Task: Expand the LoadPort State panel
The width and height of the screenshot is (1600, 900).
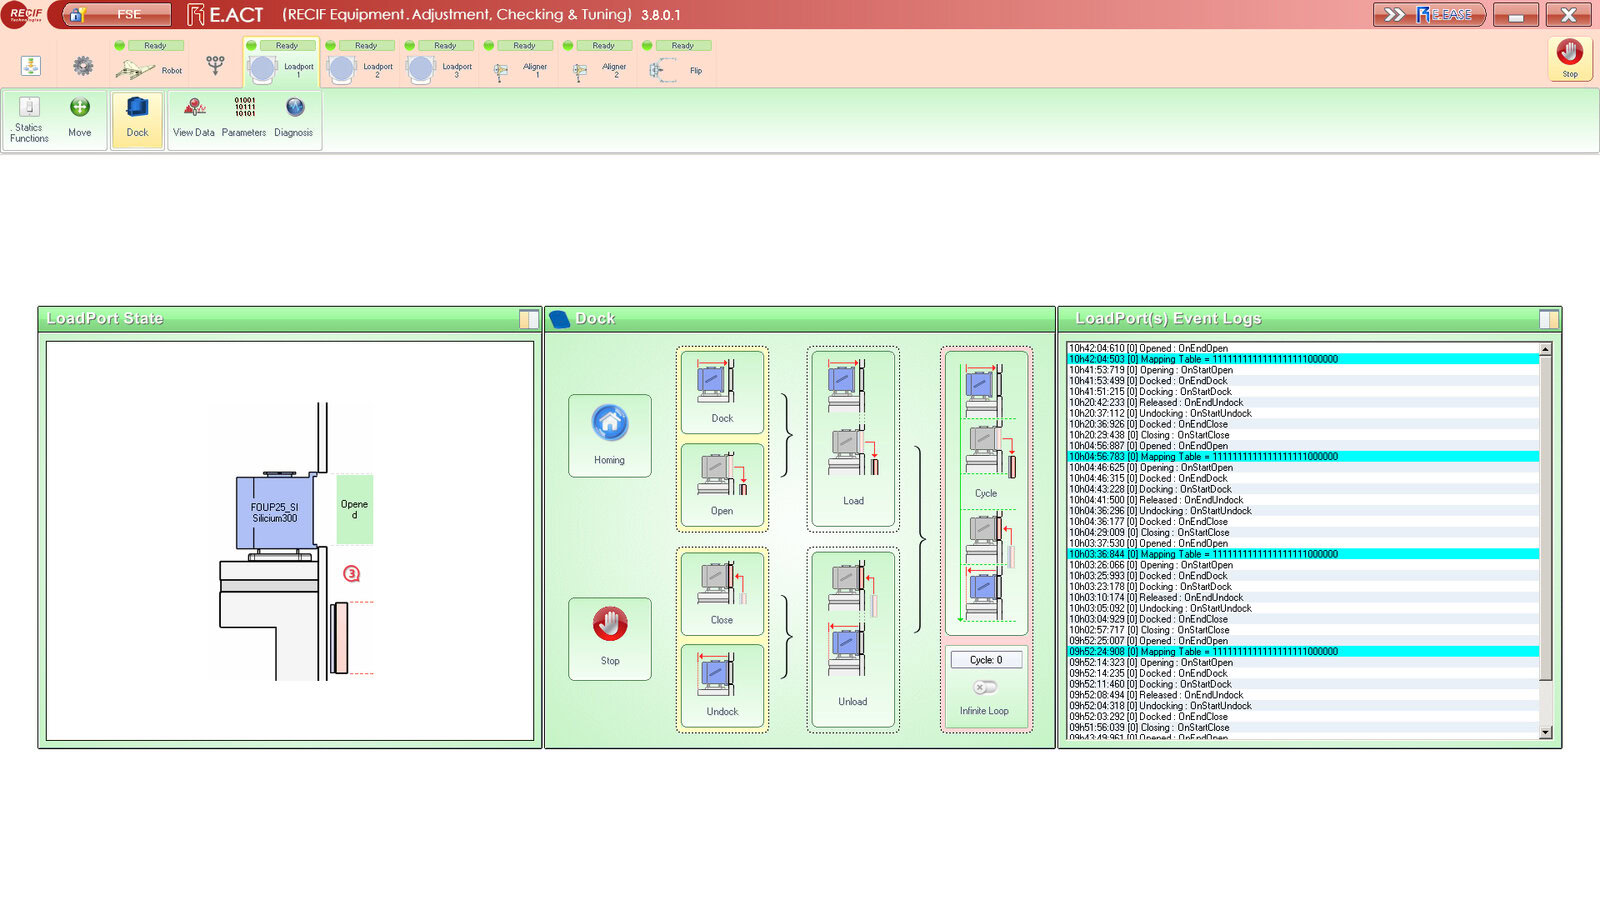Action: click(x=529, y=320)
